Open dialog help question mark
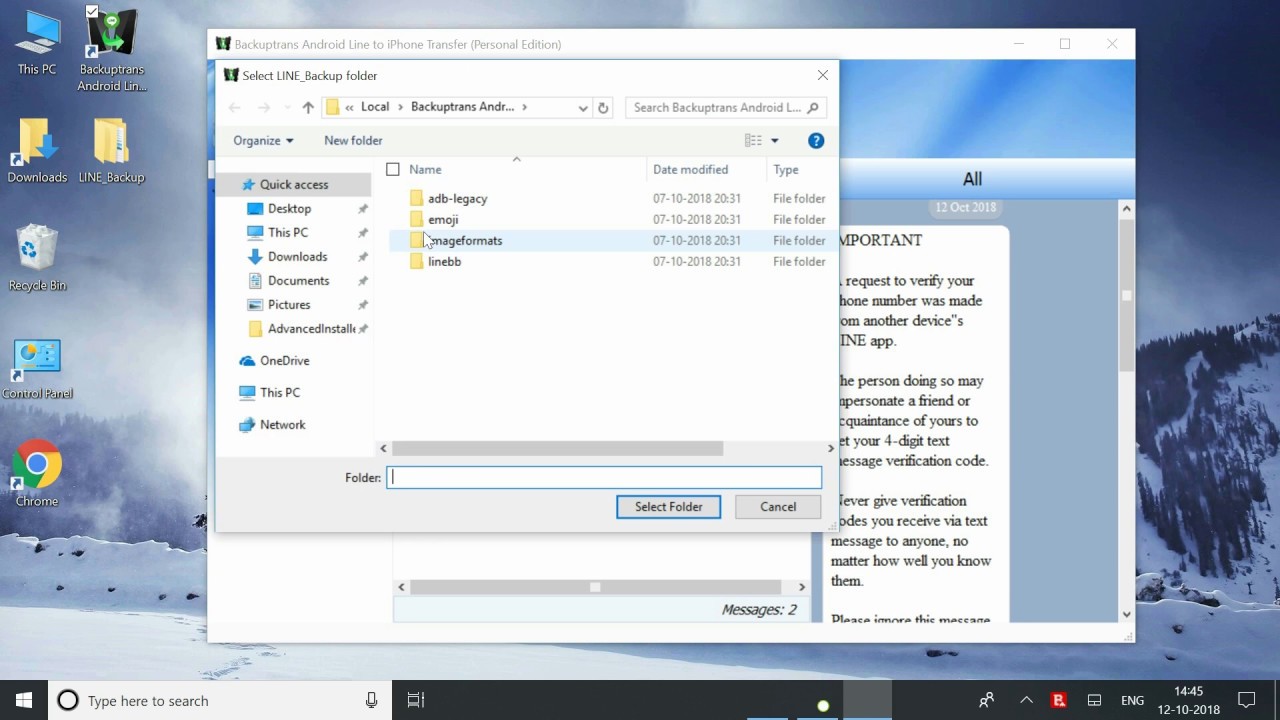This screenshot has width=1280, height=720. point(816,141)
